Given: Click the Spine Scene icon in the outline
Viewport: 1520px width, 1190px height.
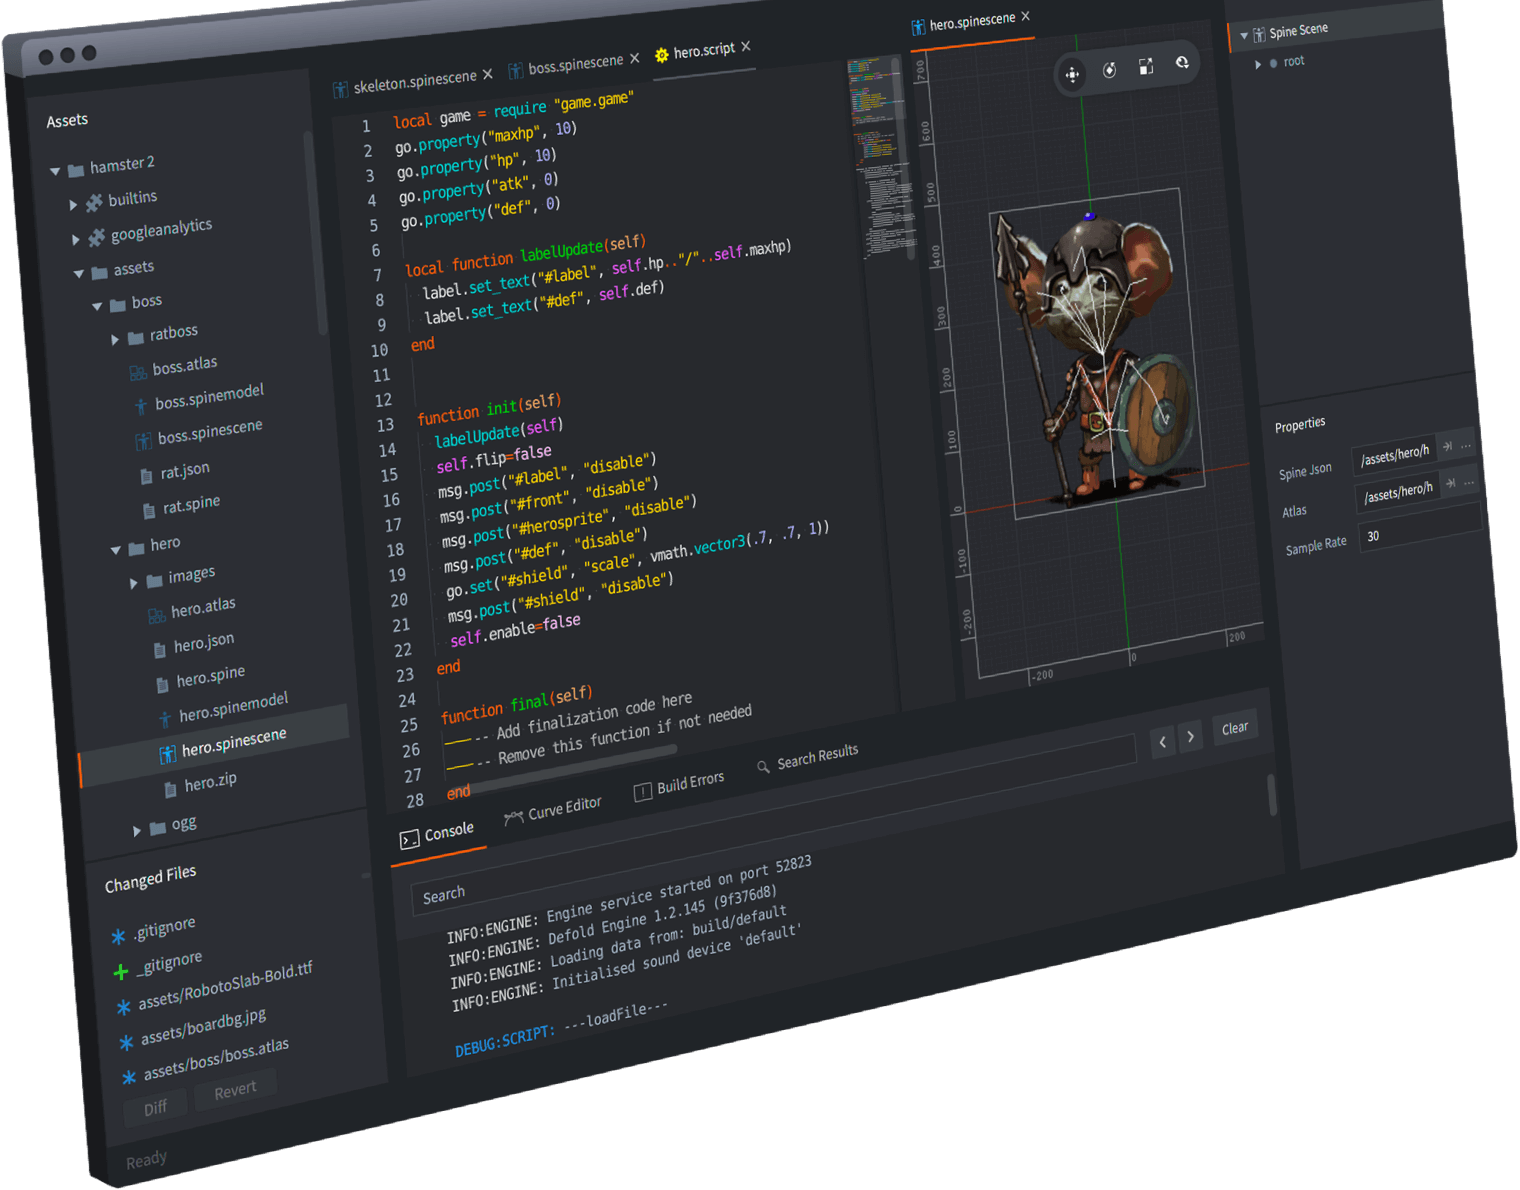Looking at the screenshot, I should point(1259,35).
